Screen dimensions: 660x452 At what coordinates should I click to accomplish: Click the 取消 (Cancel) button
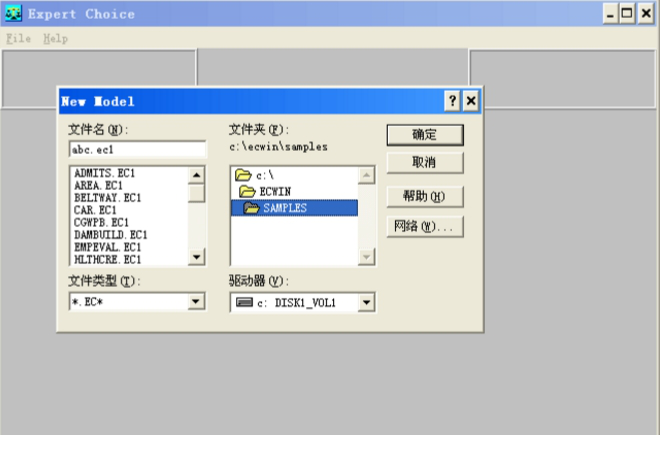pos(425,162)
